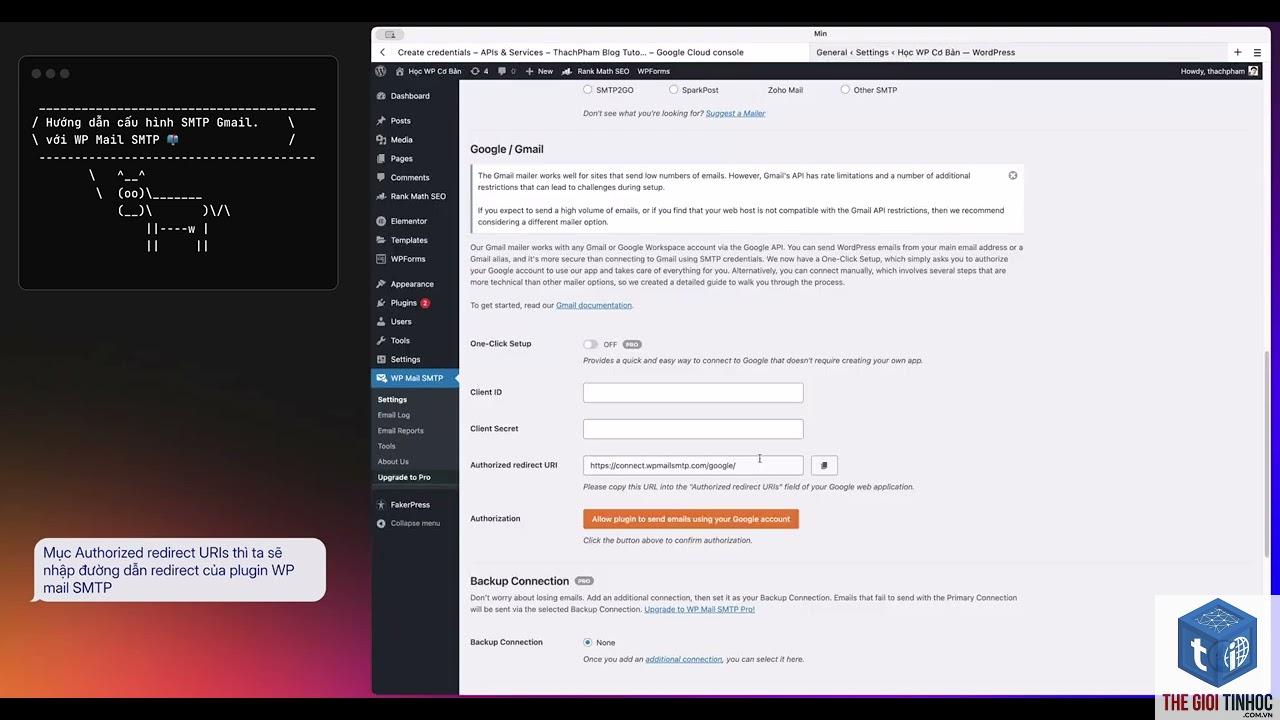
Task: Click into the Client ID field
Action: pos(693,393)
